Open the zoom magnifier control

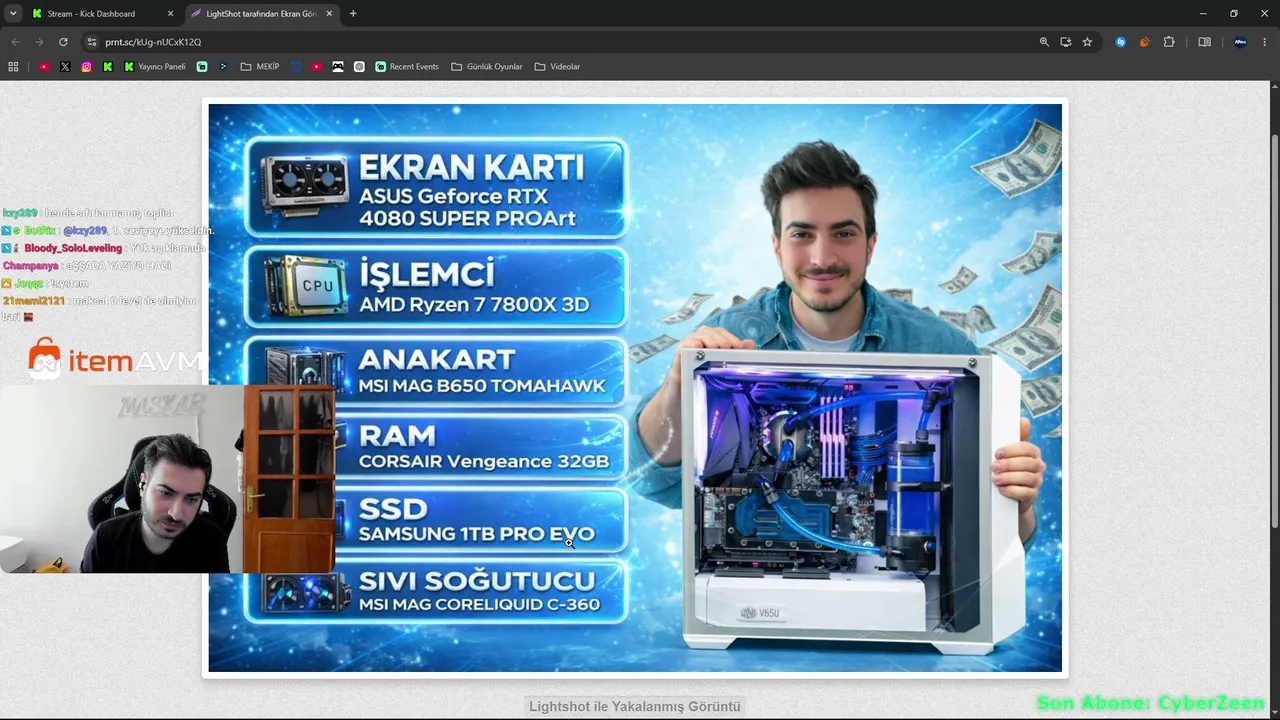(1044, 42)
